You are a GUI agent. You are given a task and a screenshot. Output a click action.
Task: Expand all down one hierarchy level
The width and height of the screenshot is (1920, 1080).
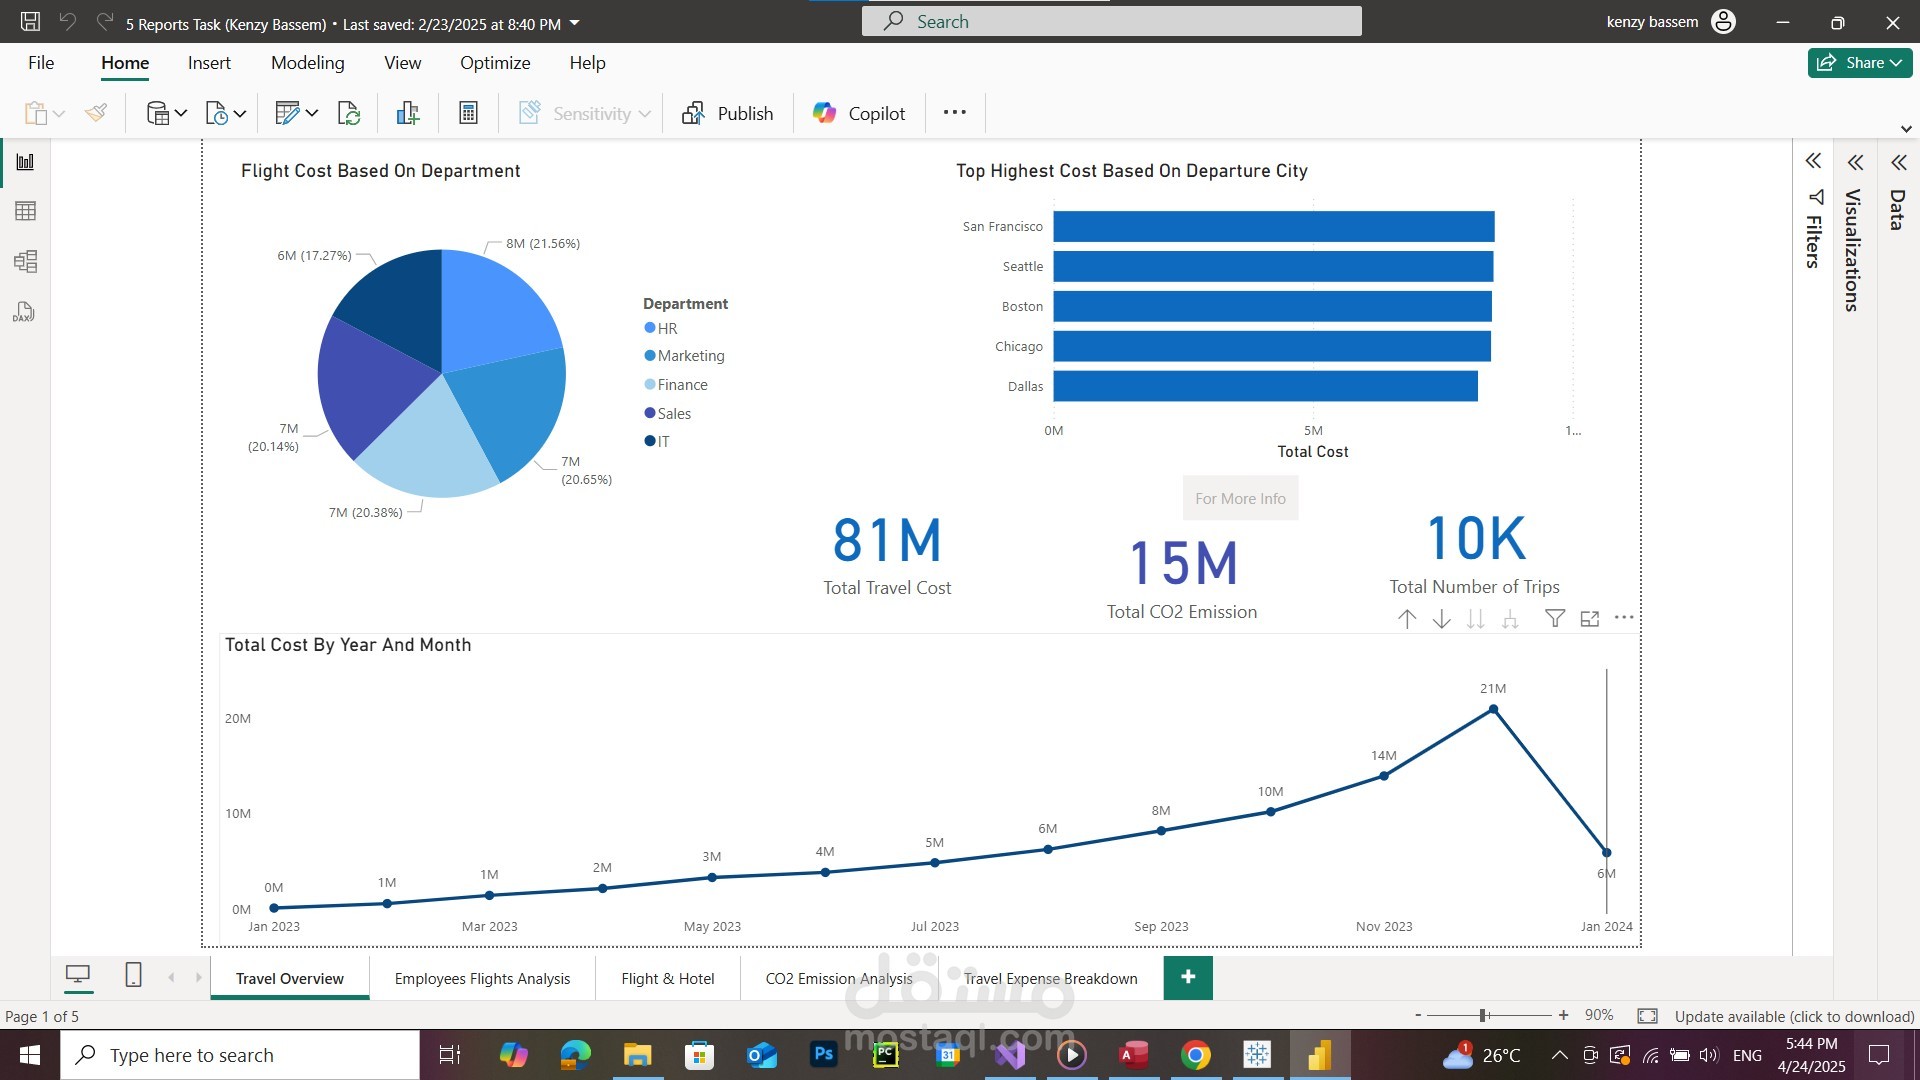pos(1510,619)
